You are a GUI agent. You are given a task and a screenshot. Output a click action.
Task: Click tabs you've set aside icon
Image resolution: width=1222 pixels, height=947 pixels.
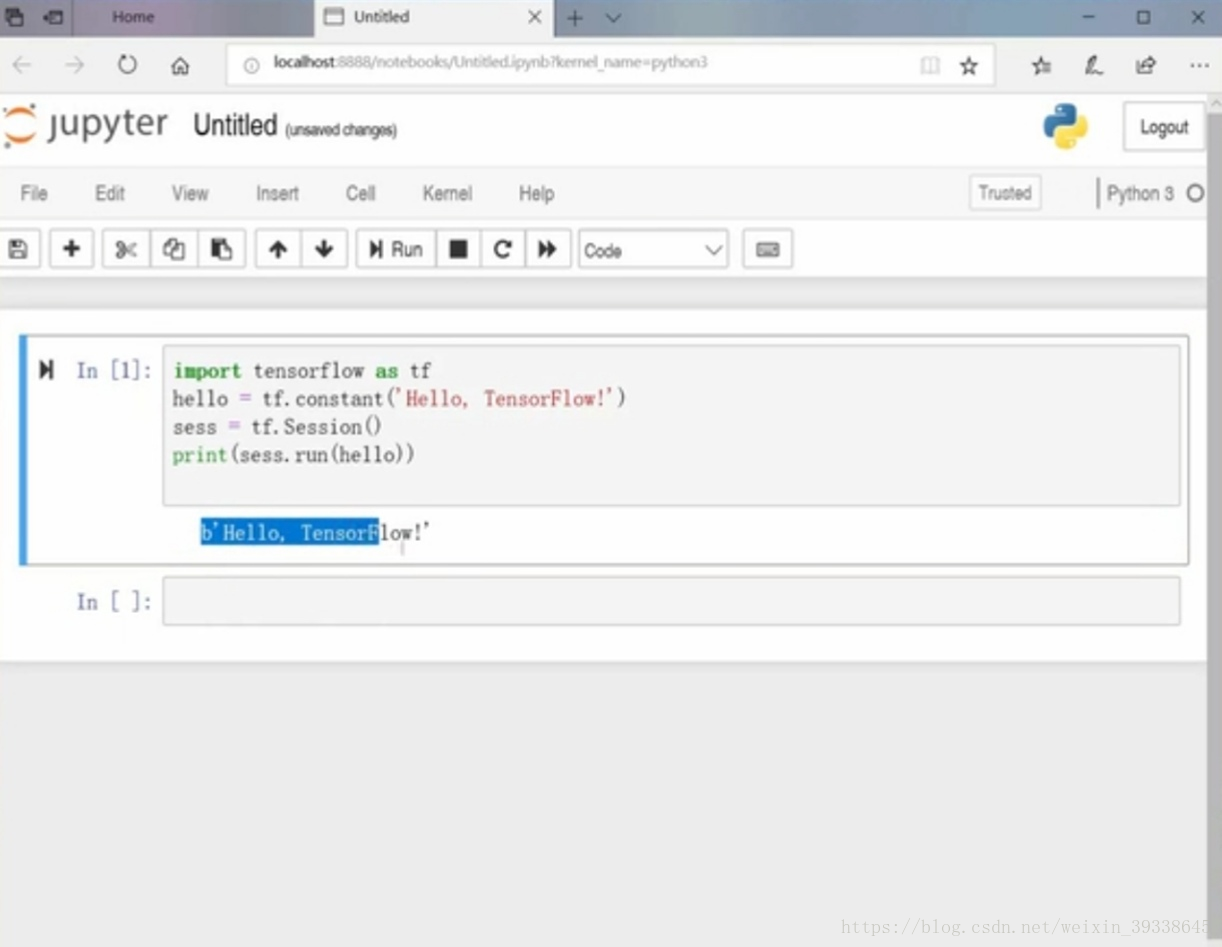(x=14, y=17)
